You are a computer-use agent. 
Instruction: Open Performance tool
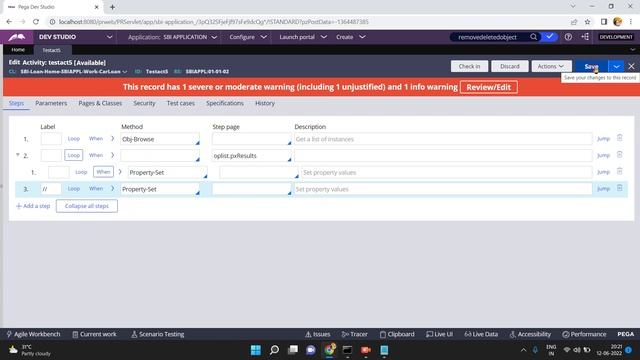[584, 334]
